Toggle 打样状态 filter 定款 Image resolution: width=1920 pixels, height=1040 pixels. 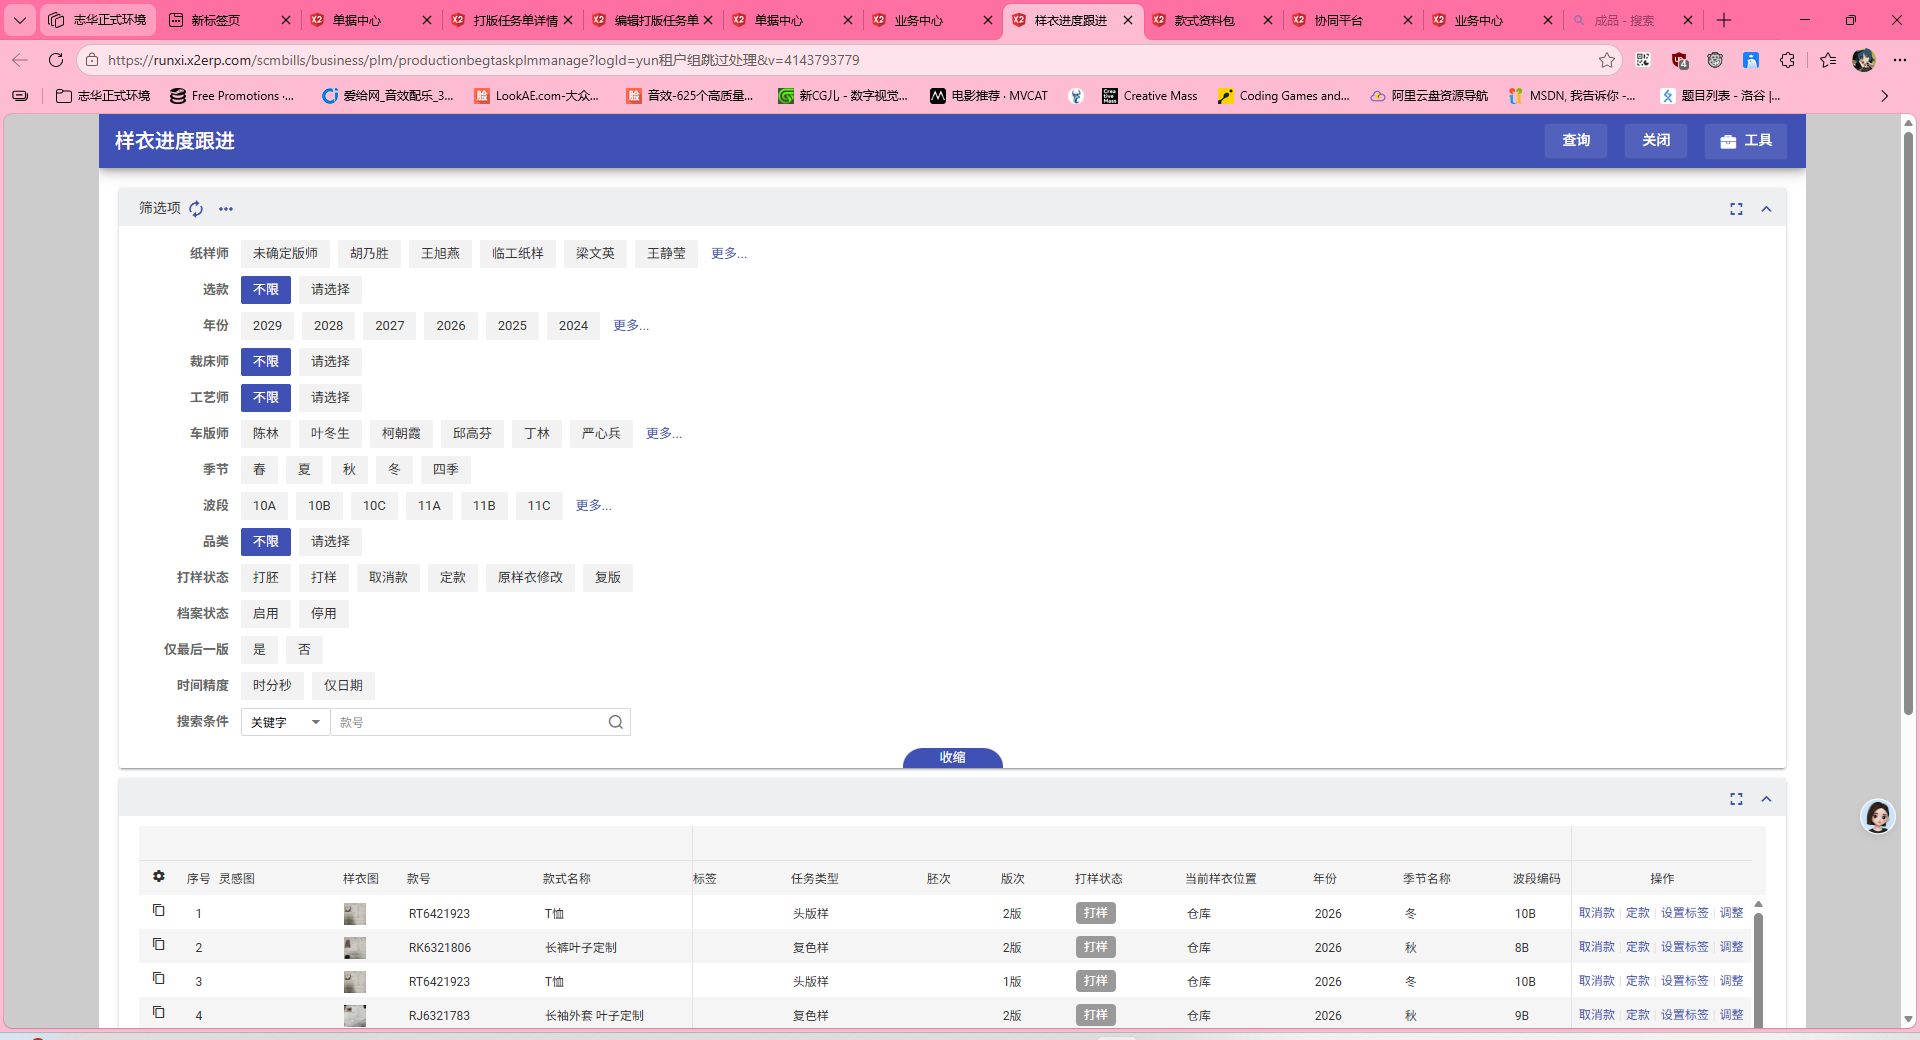point(453,578)
